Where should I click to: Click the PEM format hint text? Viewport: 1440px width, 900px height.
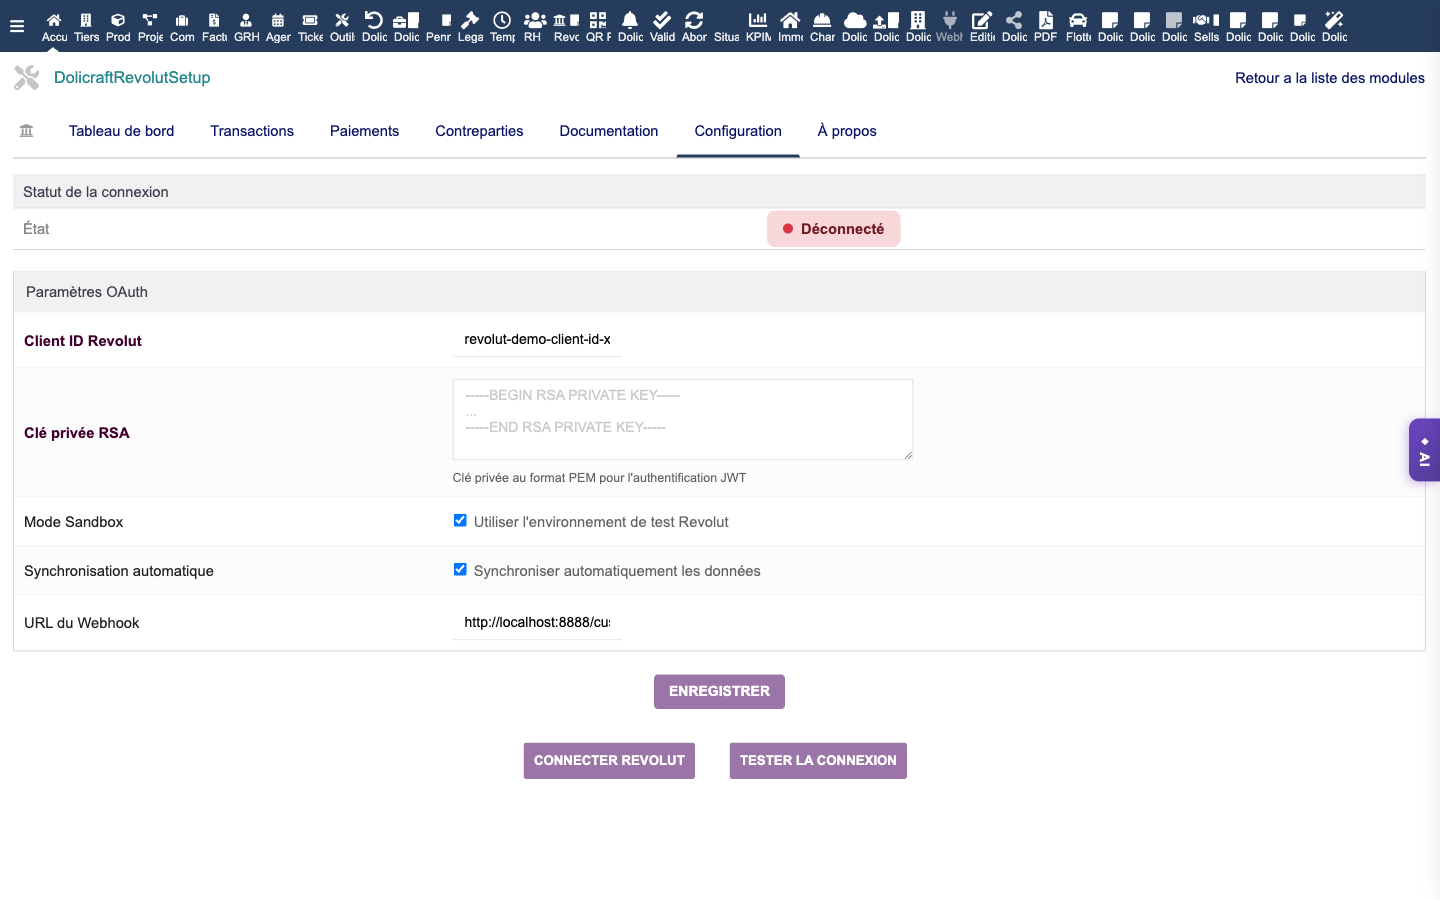pos(599,478)
